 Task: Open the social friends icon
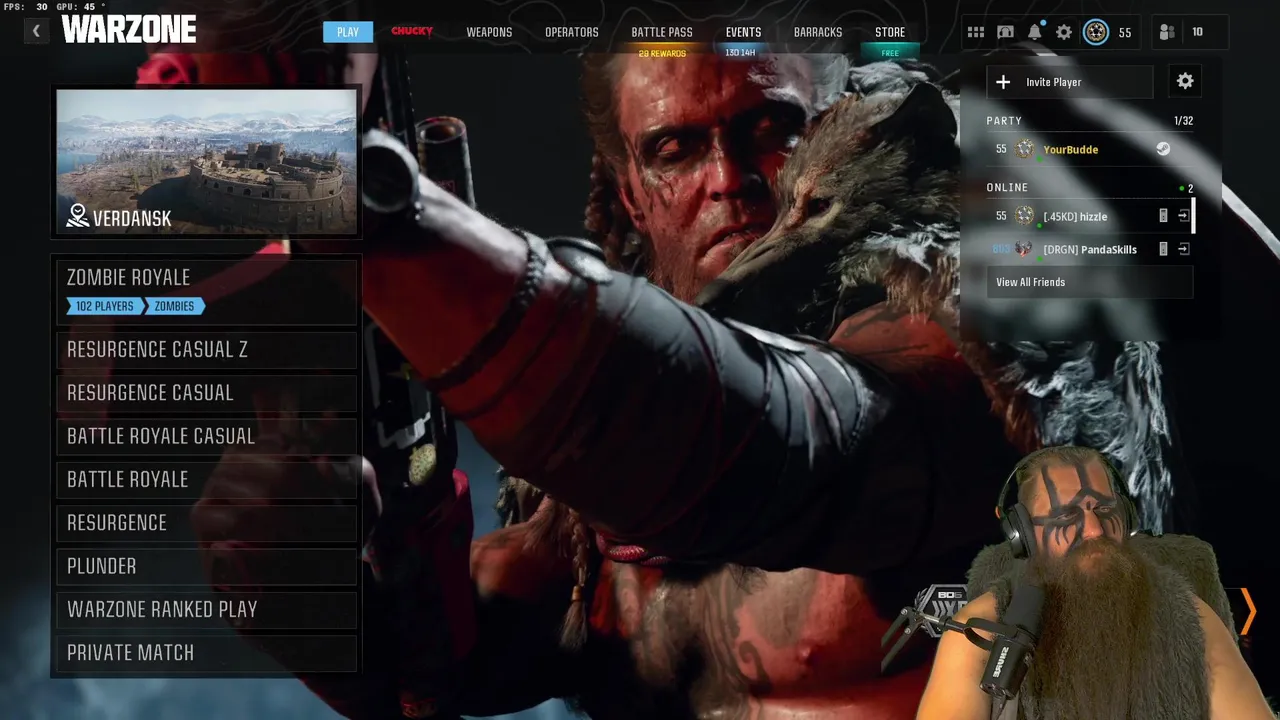click(x=1167, y=32)
